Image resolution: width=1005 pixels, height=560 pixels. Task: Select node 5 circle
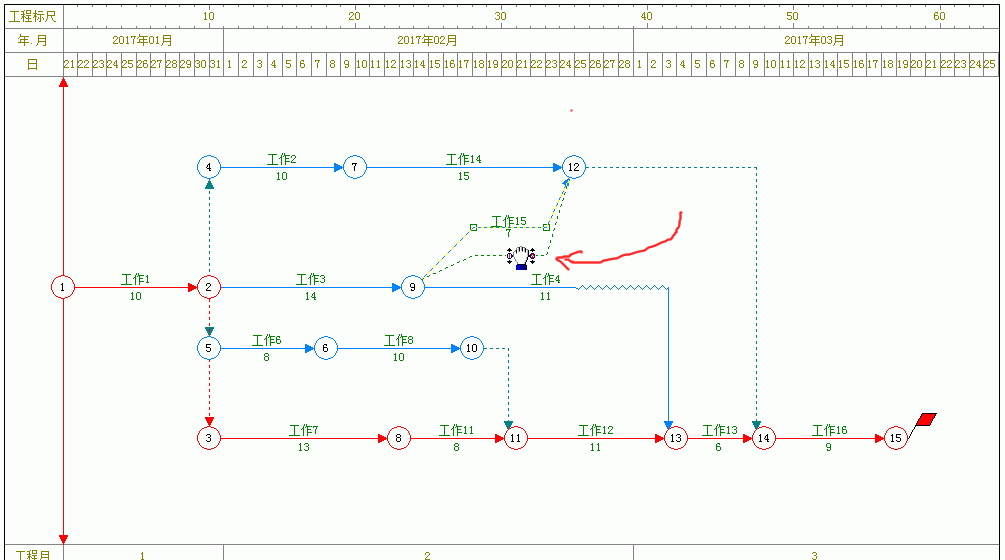(209, 348)
